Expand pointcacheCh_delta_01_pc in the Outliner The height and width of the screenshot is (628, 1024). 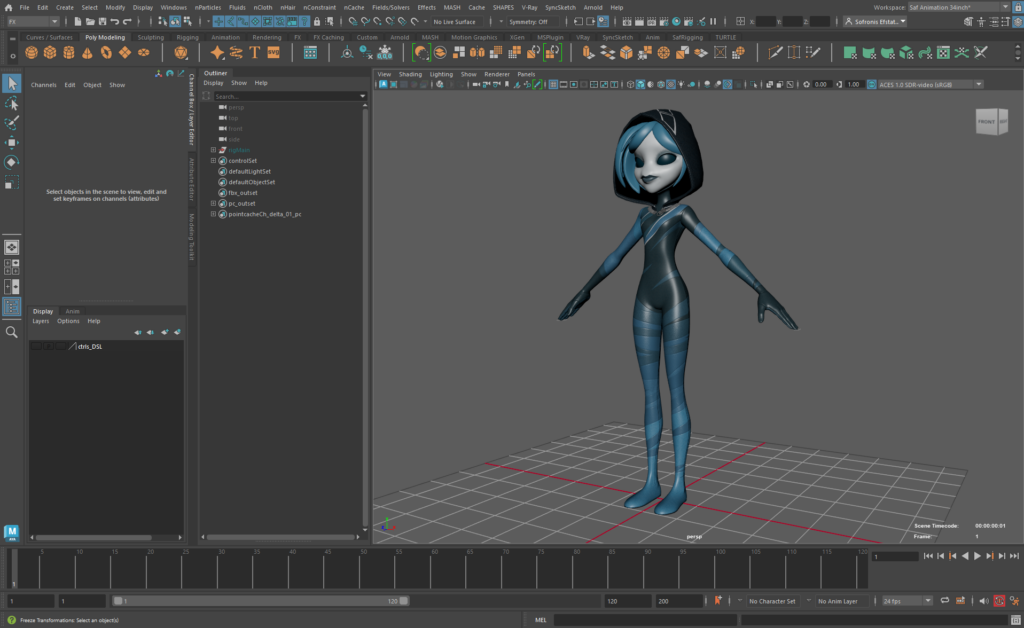(x=213, y=214)
